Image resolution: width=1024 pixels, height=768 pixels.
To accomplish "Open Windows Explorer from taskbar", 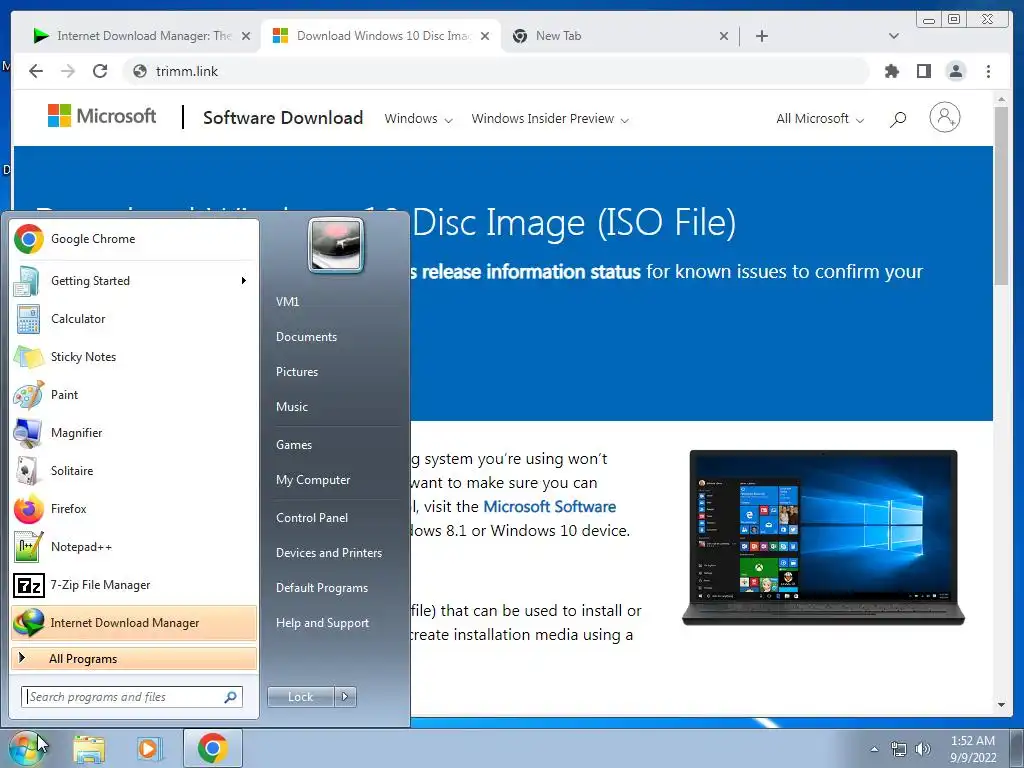I will pos(89,748).
